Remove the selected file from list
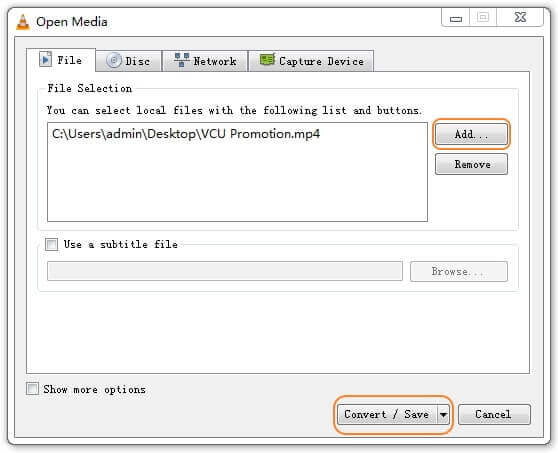The image size is (558, 453). pos(471,164)
